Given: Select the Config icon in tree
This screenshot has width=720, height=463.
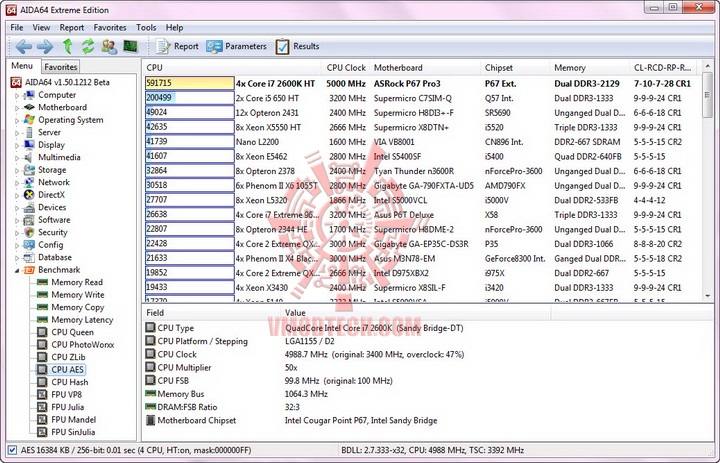Looking at the screenshot, I should click(x=29, y=245).
